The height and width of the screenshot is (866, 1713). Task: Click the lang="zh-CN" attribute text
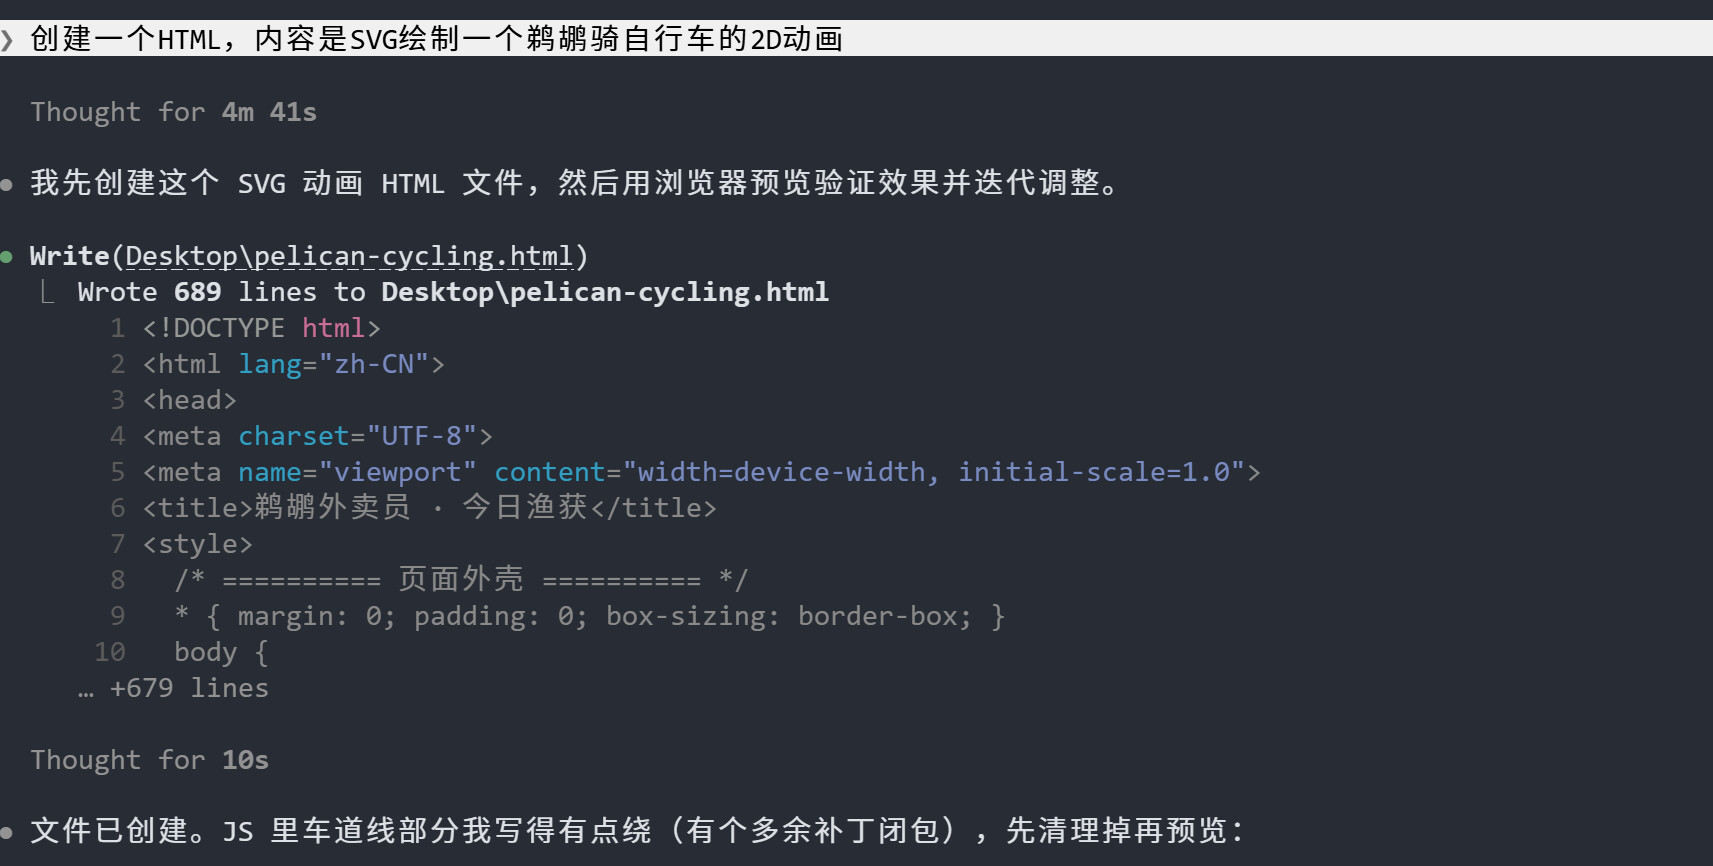pyautogui.click(x=333, y=364)
